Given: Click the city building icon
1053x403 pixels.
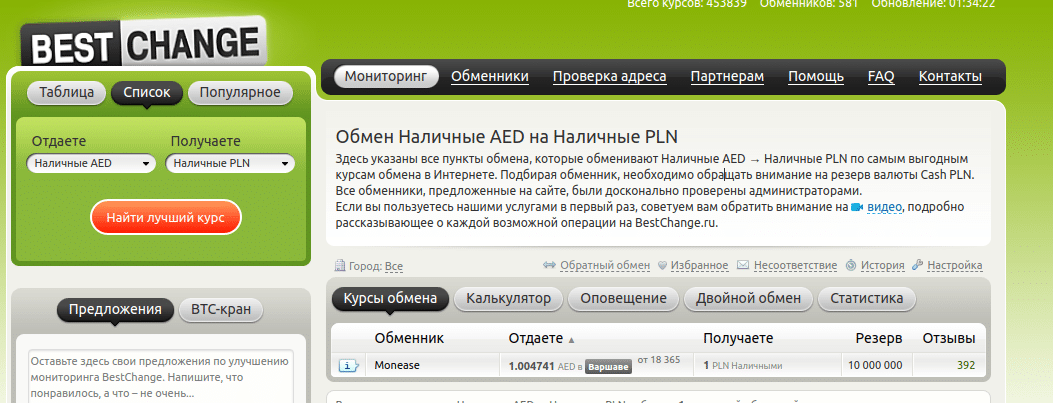Looking at the screenshot, I should tap(339, 267).
